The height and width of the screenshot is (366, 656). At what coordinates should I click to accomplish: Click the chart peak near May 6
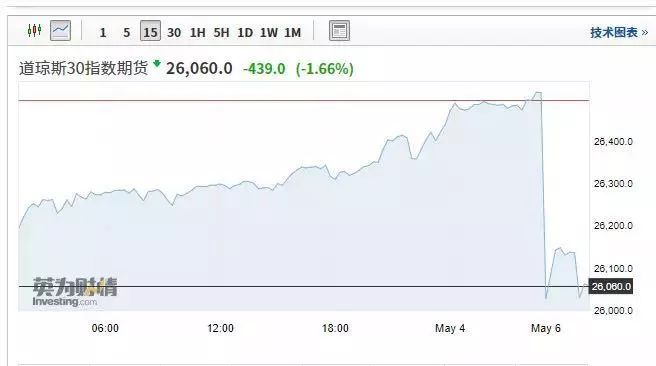[x=538, y=92]
